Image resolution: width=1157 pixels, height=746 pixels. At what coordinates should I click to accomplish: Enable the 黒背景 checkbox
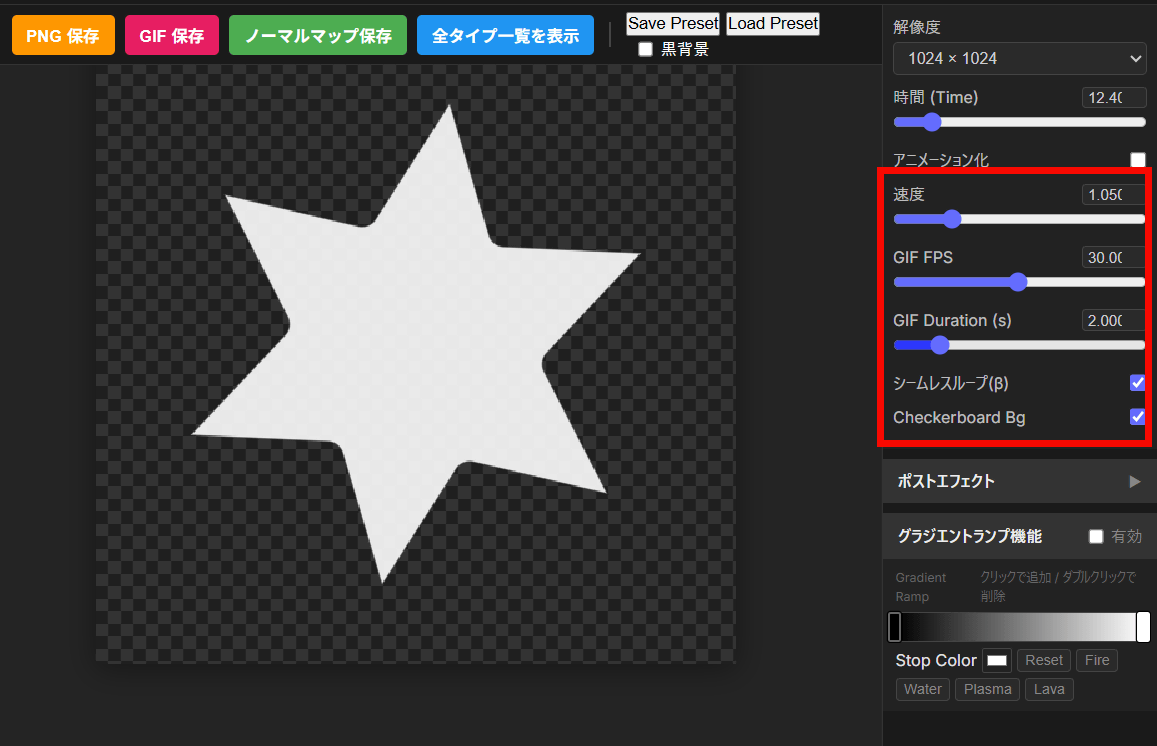point(646,49)
